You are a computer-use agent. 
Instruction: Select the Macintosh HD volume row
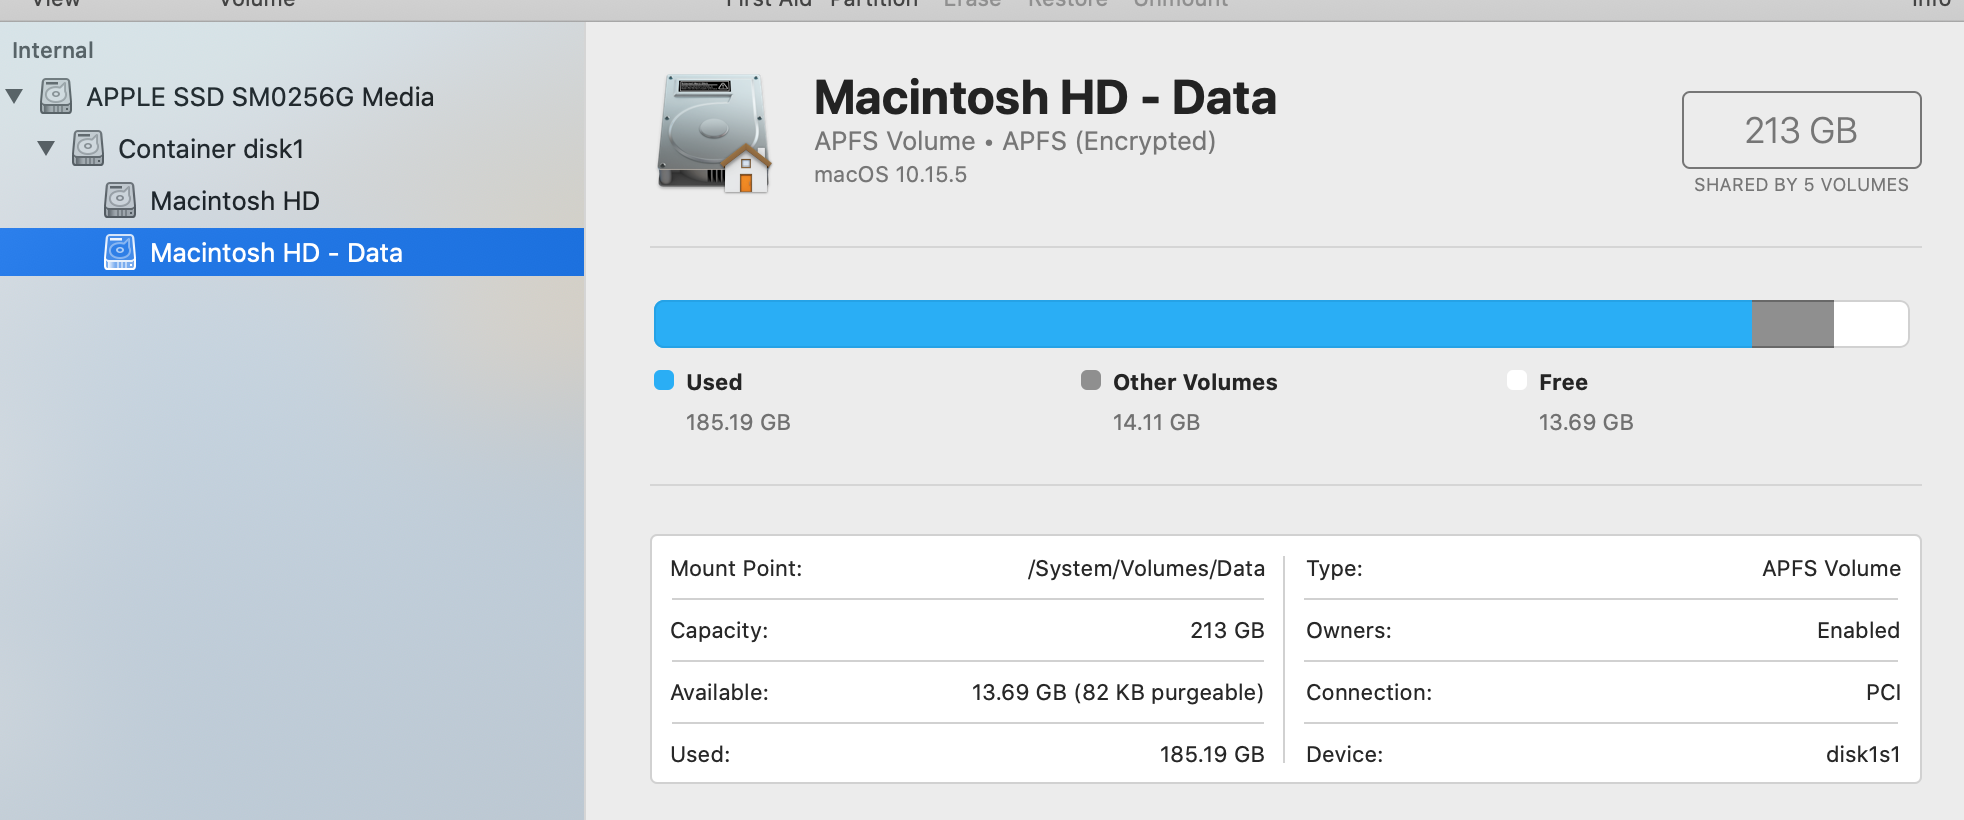[292, 201]
